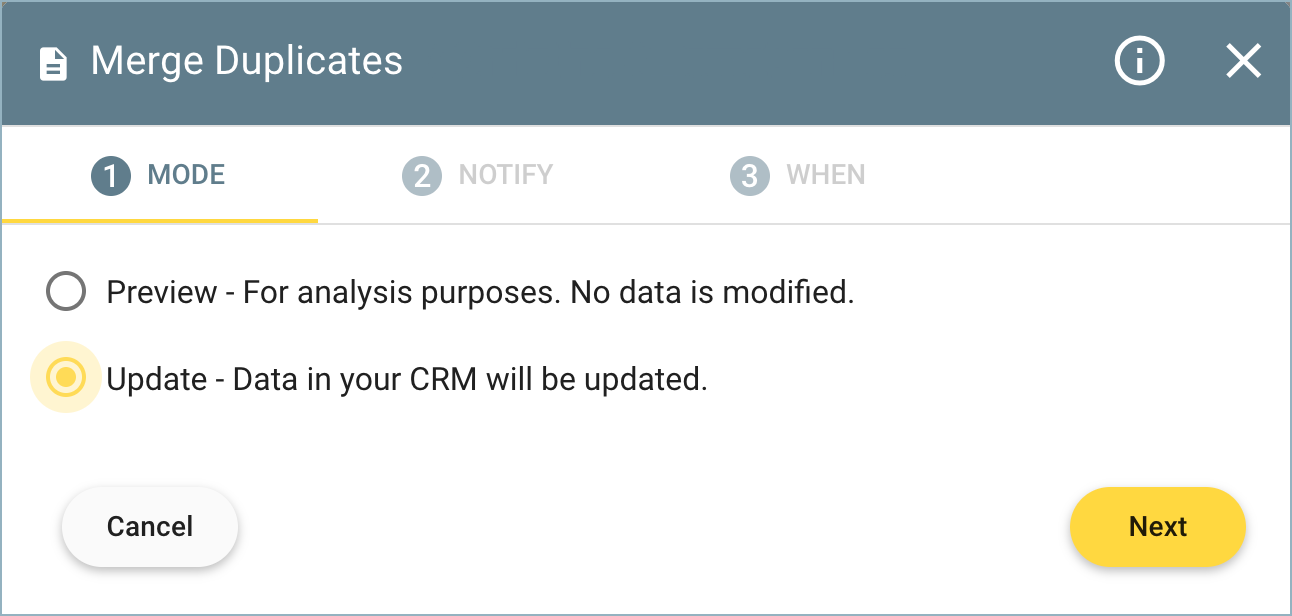Choose the option to update CRM data
Screen dimensions: 1292x616
point(65,378)
